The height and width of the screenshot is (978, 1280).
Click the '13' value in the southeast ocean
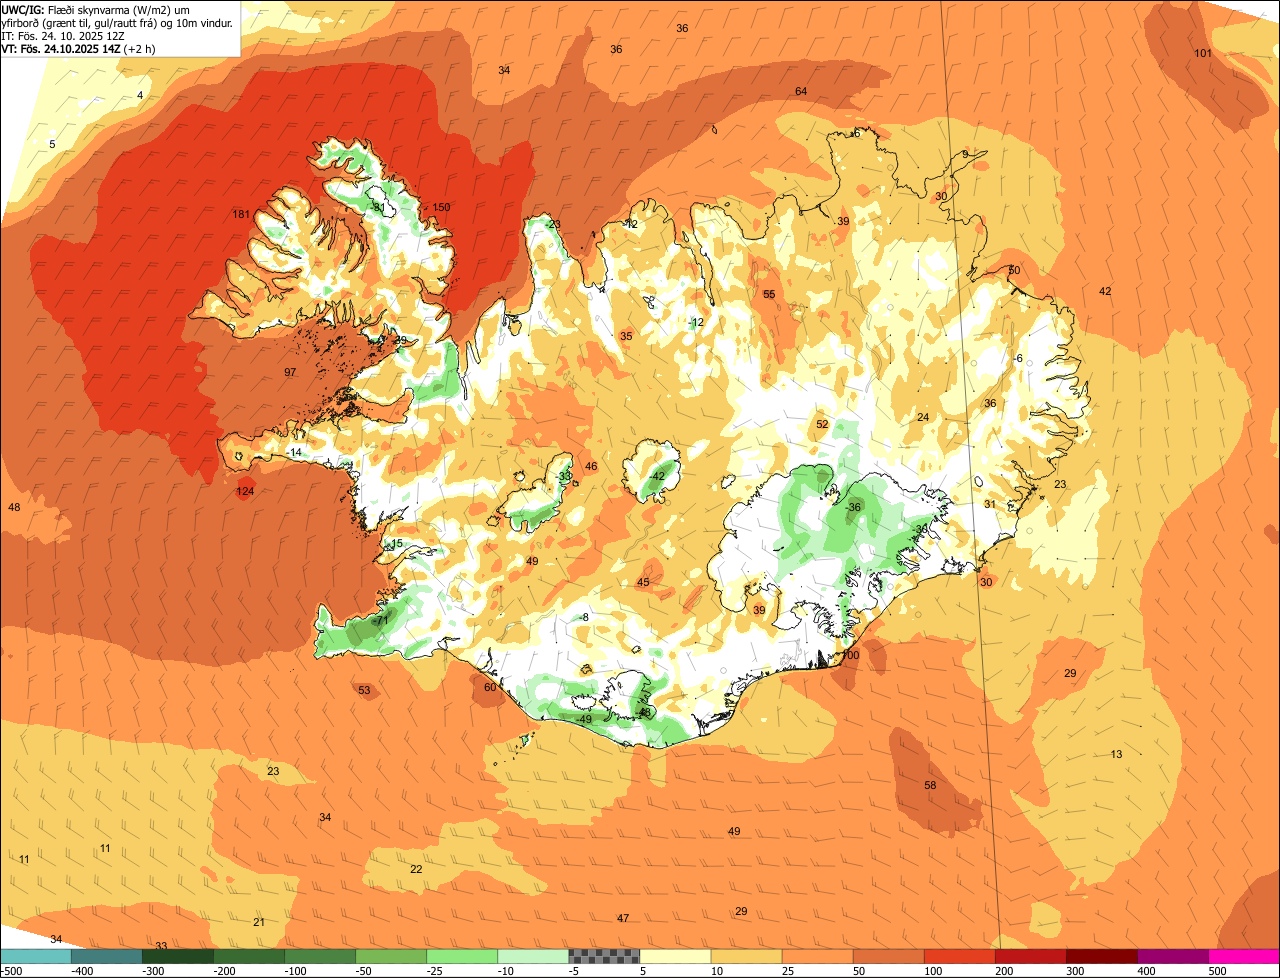coord(1116,755)
